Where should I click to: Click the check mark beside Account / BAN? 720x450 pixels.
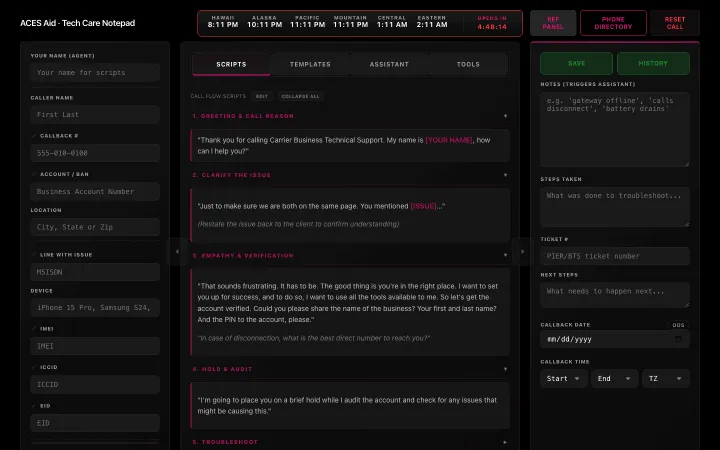click(34, 174)
